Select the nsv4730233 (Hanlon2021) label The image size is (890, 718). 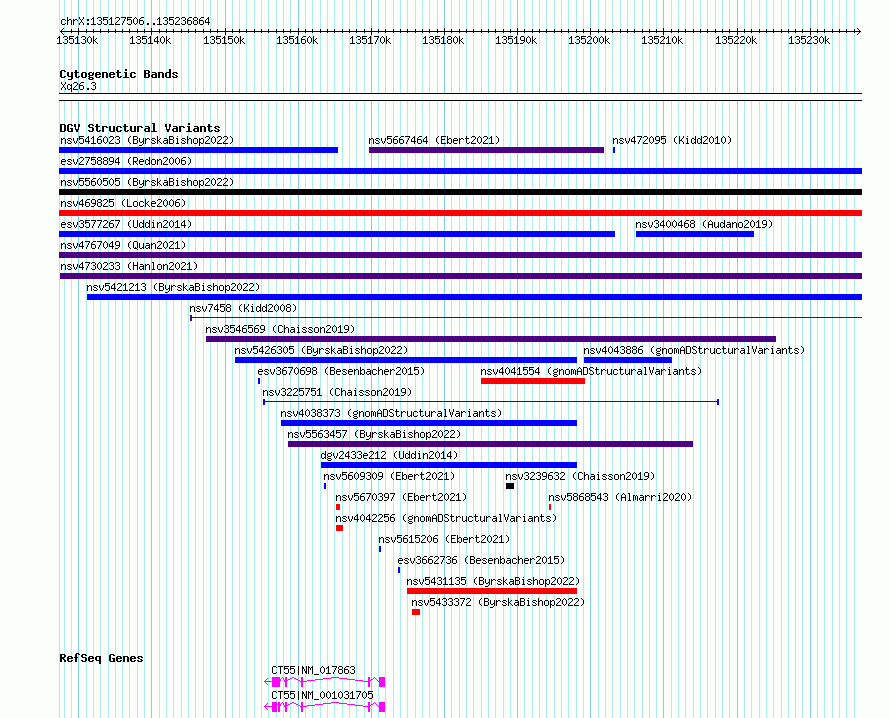129,266
